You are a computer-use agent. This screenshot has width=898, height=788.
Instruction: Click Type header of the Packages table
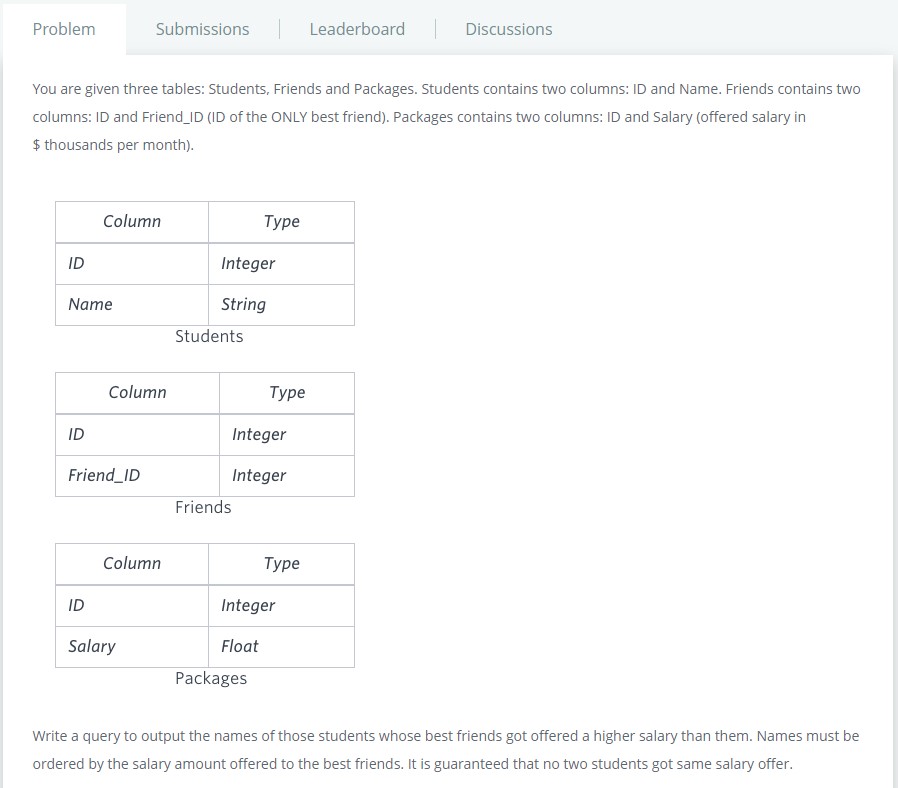(x=282, y=563)
